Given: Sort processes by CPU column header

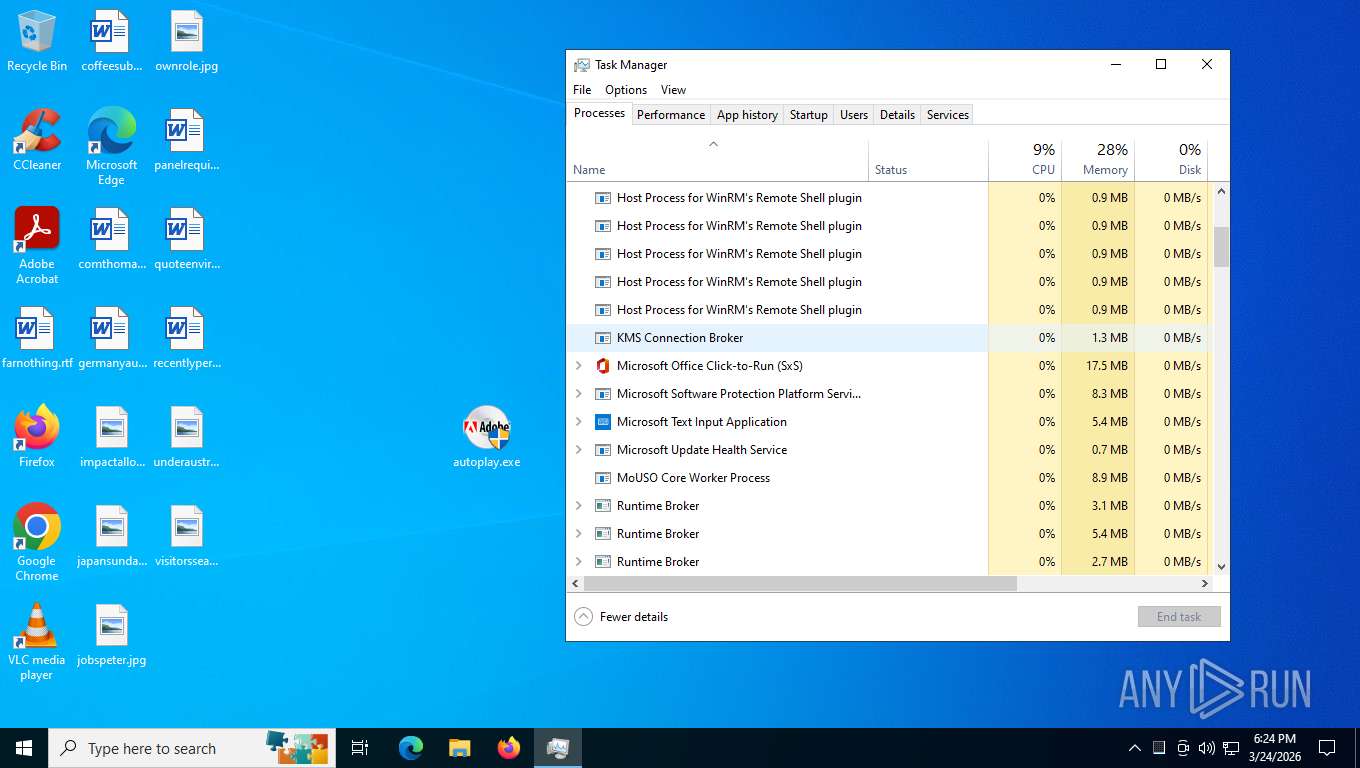Looking at the screenshot, I should tap(1025, 160).
